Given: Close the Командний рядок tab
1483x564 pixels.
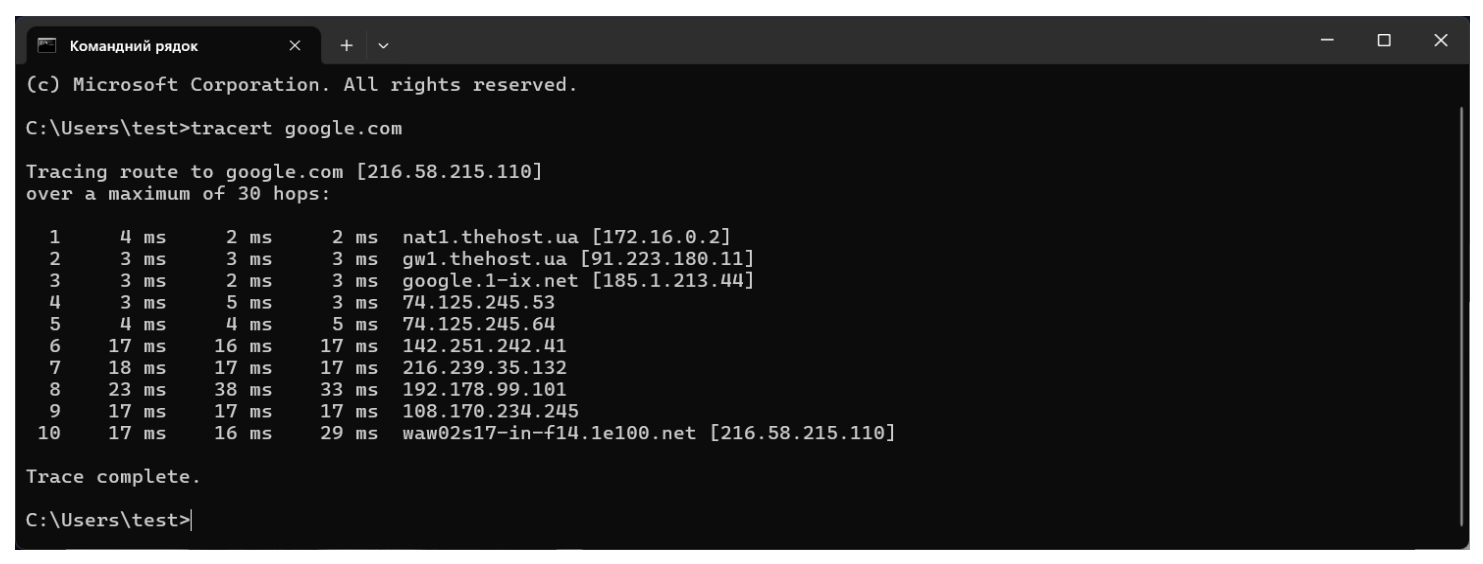Looking at the screenshot, I should tap(295, 45).
